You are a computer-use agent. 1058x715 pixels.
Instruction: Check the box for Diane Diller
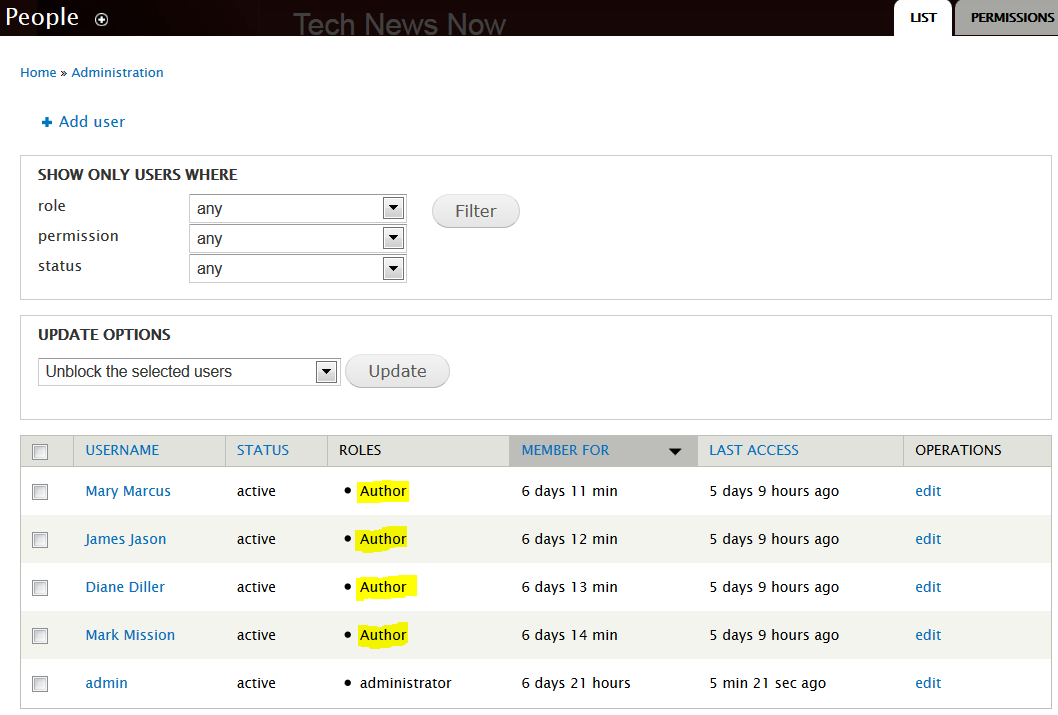40,588
